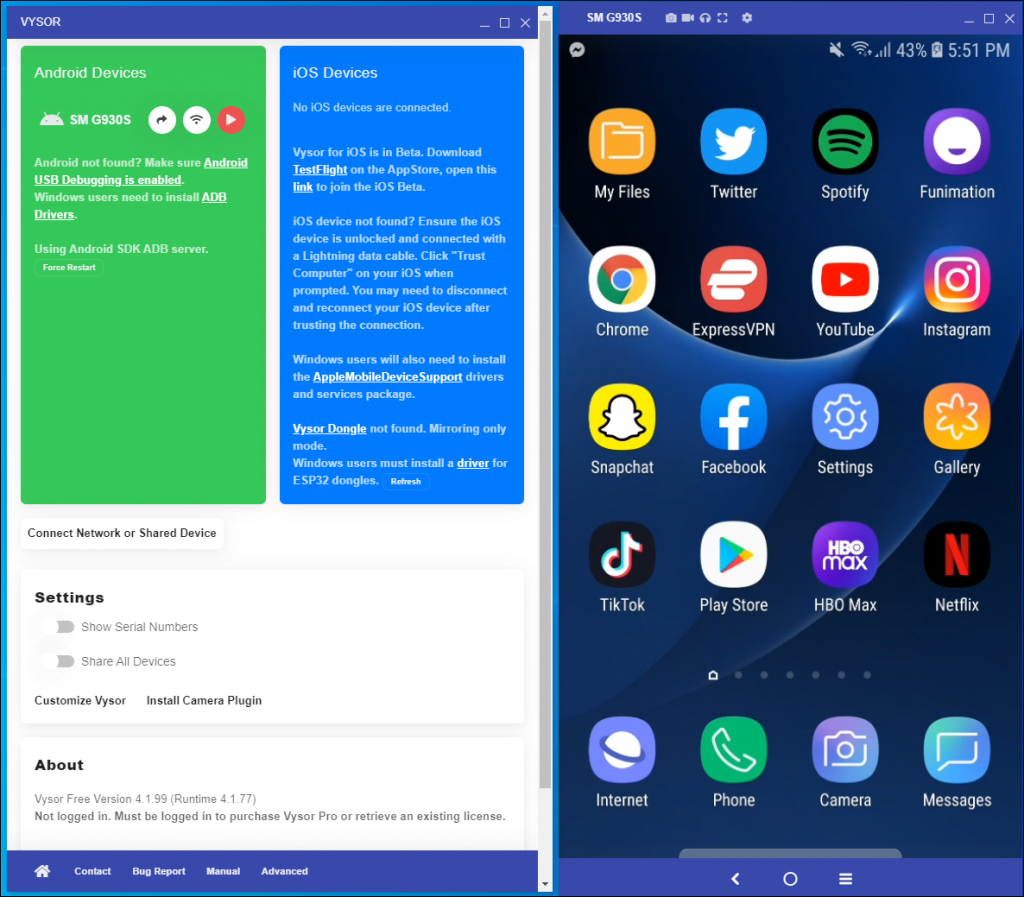The width and height of the screenshot is (1024, 897).
Task: Toggle device audio via the headphones icon
Action: (705, 17)
